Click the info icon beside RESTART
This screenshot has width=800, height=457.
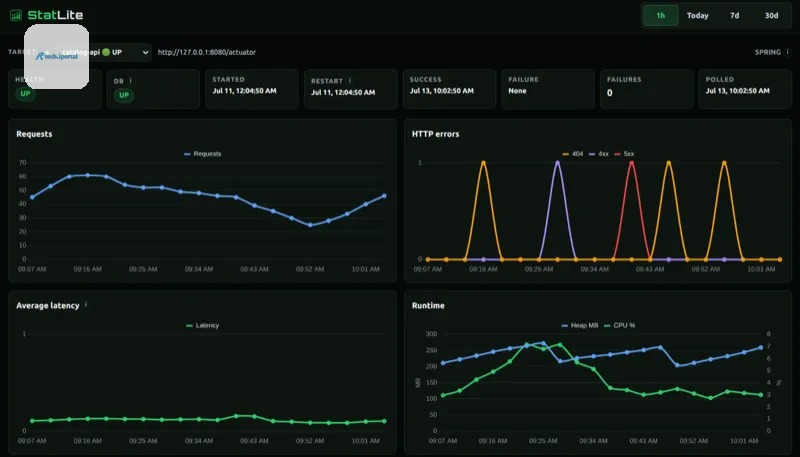click(x=349, y=81)
